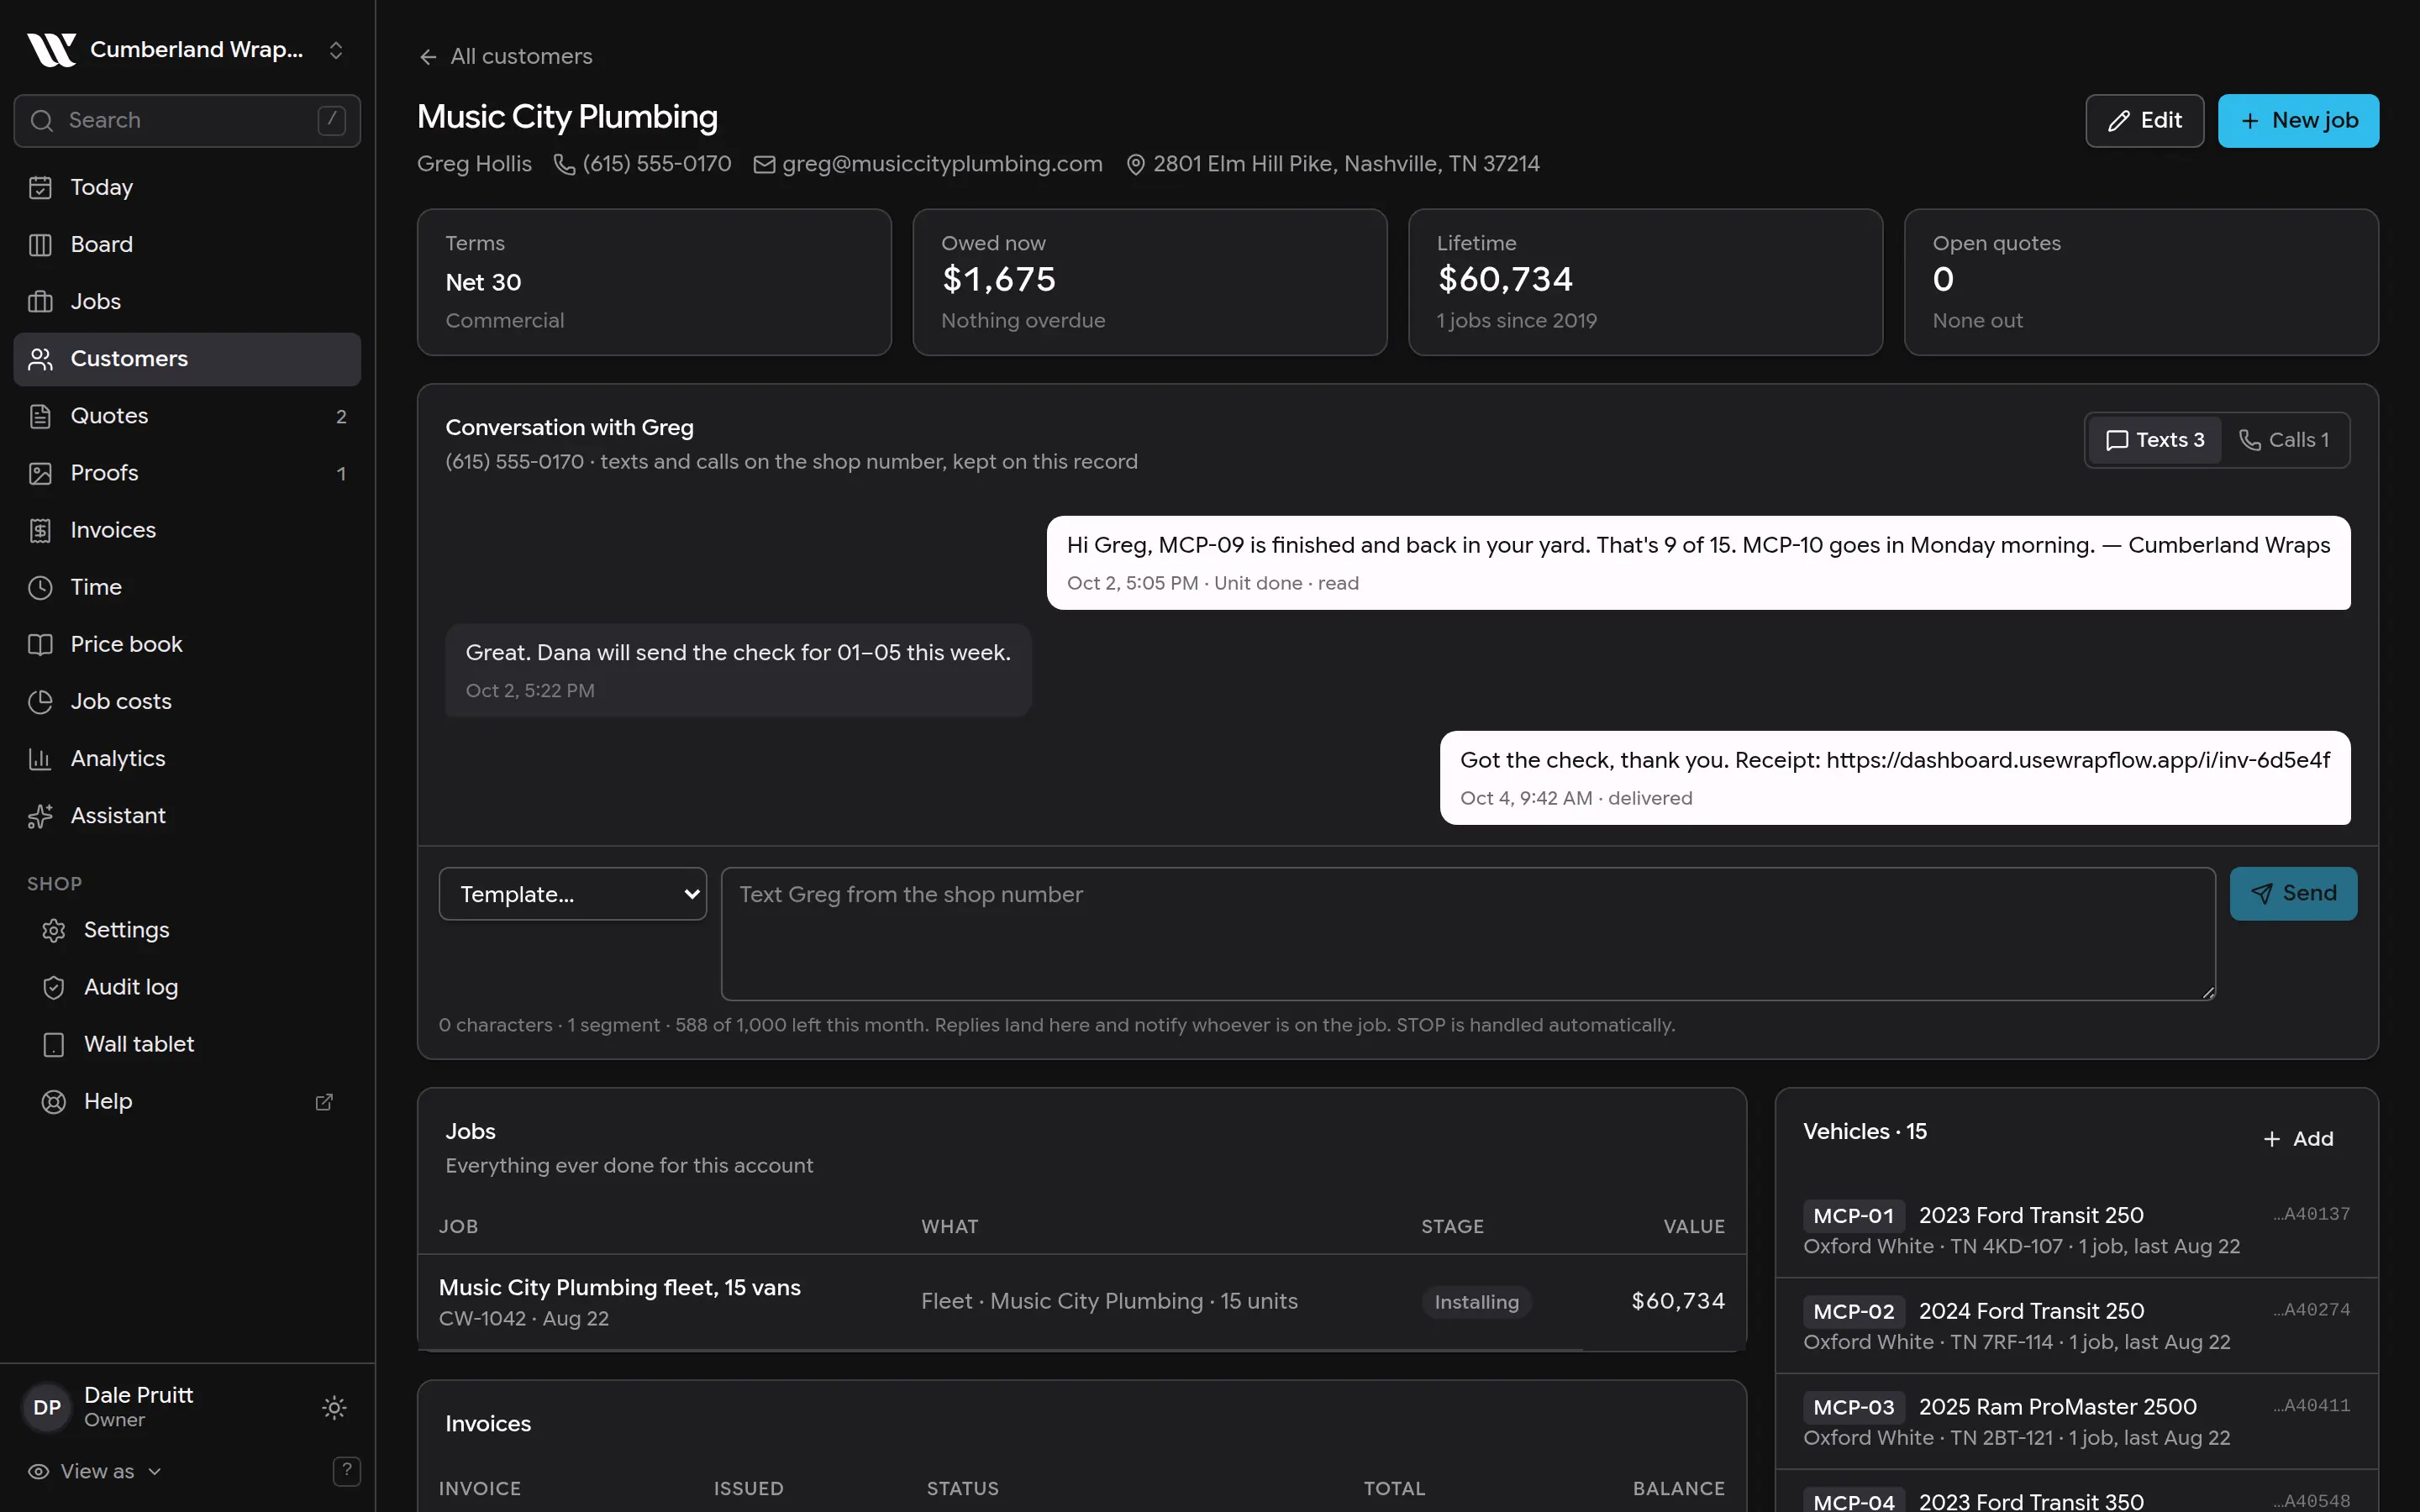This screenshot has height=1512, width=2420.
Task: Click greg@musiccityplumbing.com email
Action: [928, 164]
